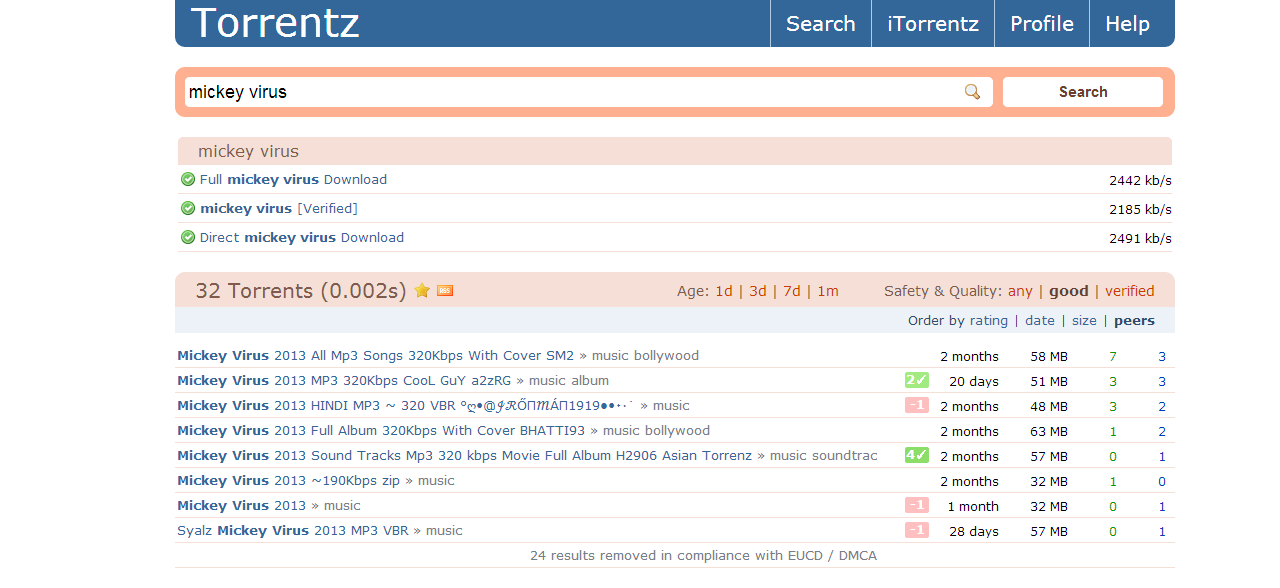The width and height of the screenshot is (1280, 588).
Task: Click the 63 MB size value
Action: click(x=1049, y=431)
